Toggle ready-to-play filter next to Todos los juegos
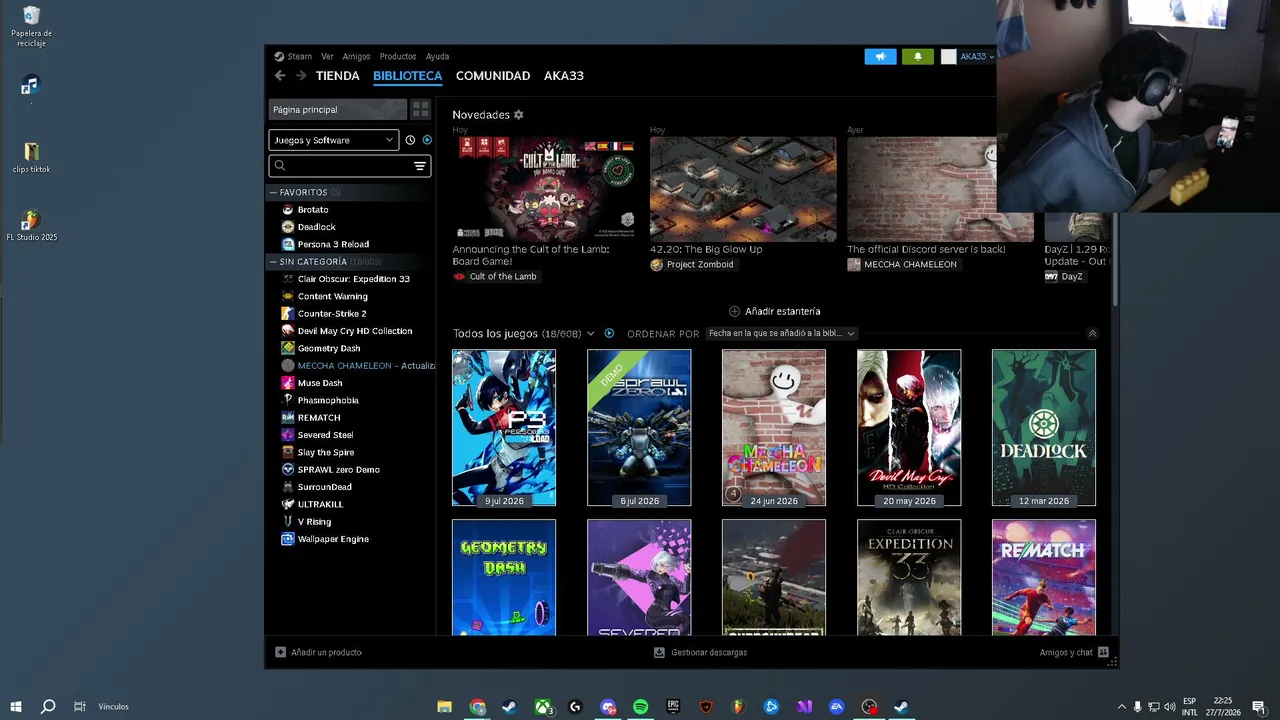This screenshot has width=1280, height=720. [609, 333]
